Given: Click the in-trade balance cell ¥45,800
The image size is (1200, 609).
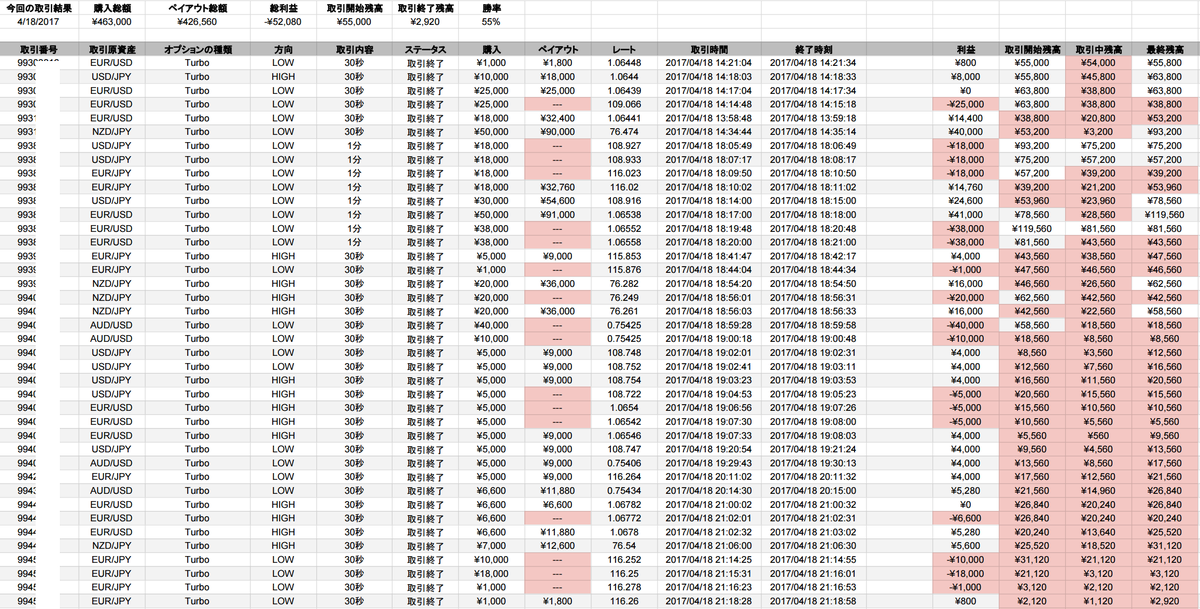Looking at the screenshot, I should 1097,76.
